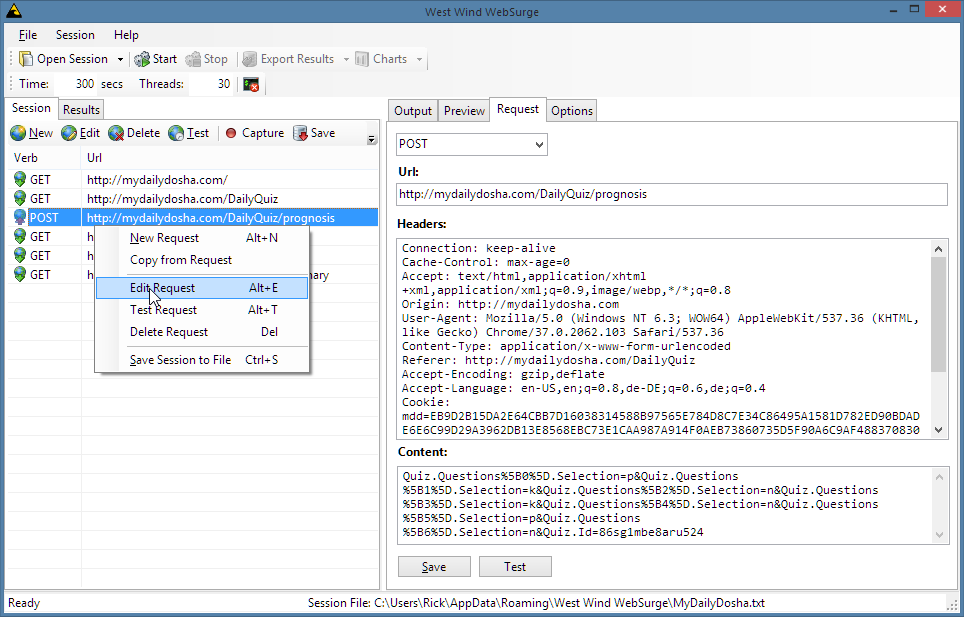Image resolution: width=964 pixels, height=617 pixels.
Task: Click Content scrollbar down arrow
Action: [939, 535]
